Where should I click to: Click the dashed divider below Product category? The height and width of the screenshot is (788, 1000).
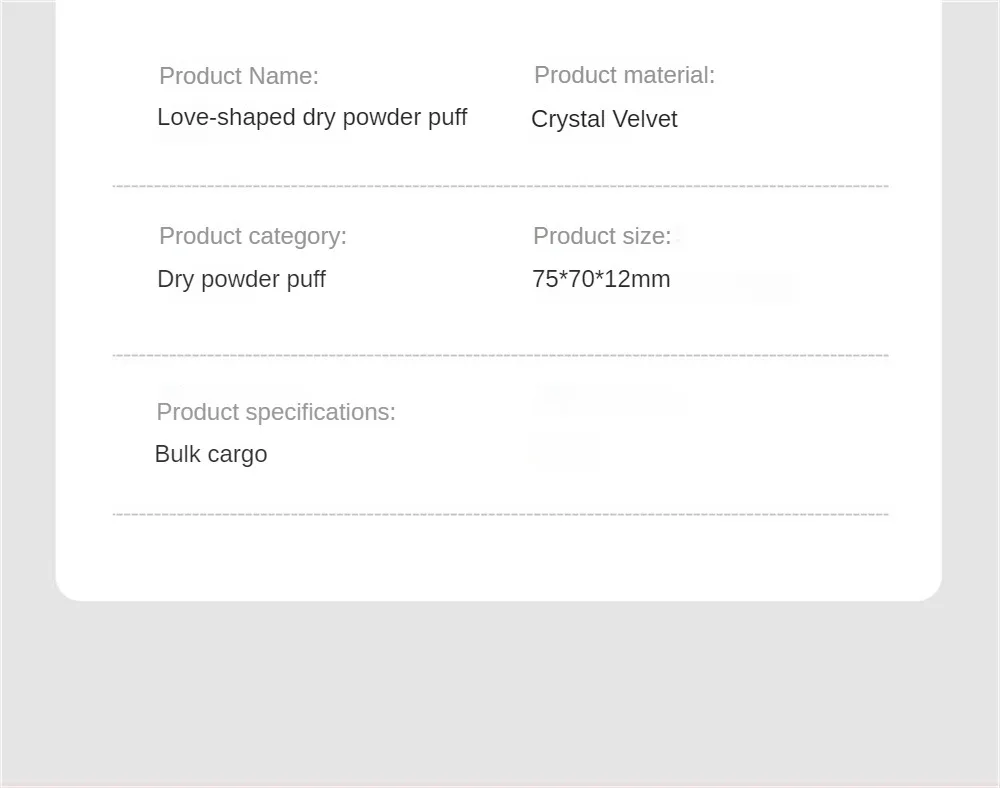click(500, 355)
